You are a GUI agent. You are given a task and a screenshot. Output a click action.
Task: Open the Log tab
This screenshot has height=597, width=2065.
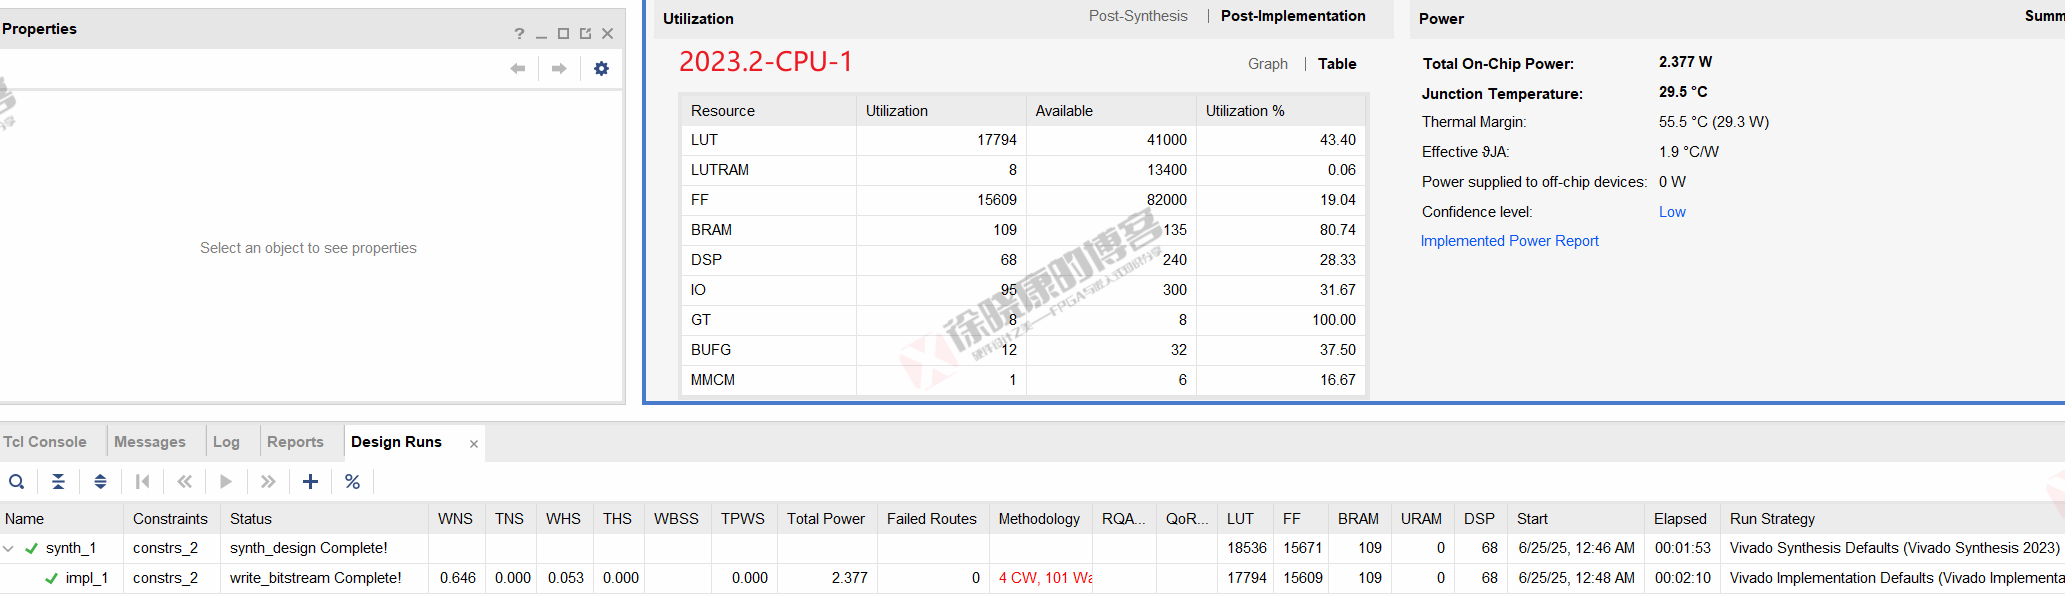pos(226,442)
